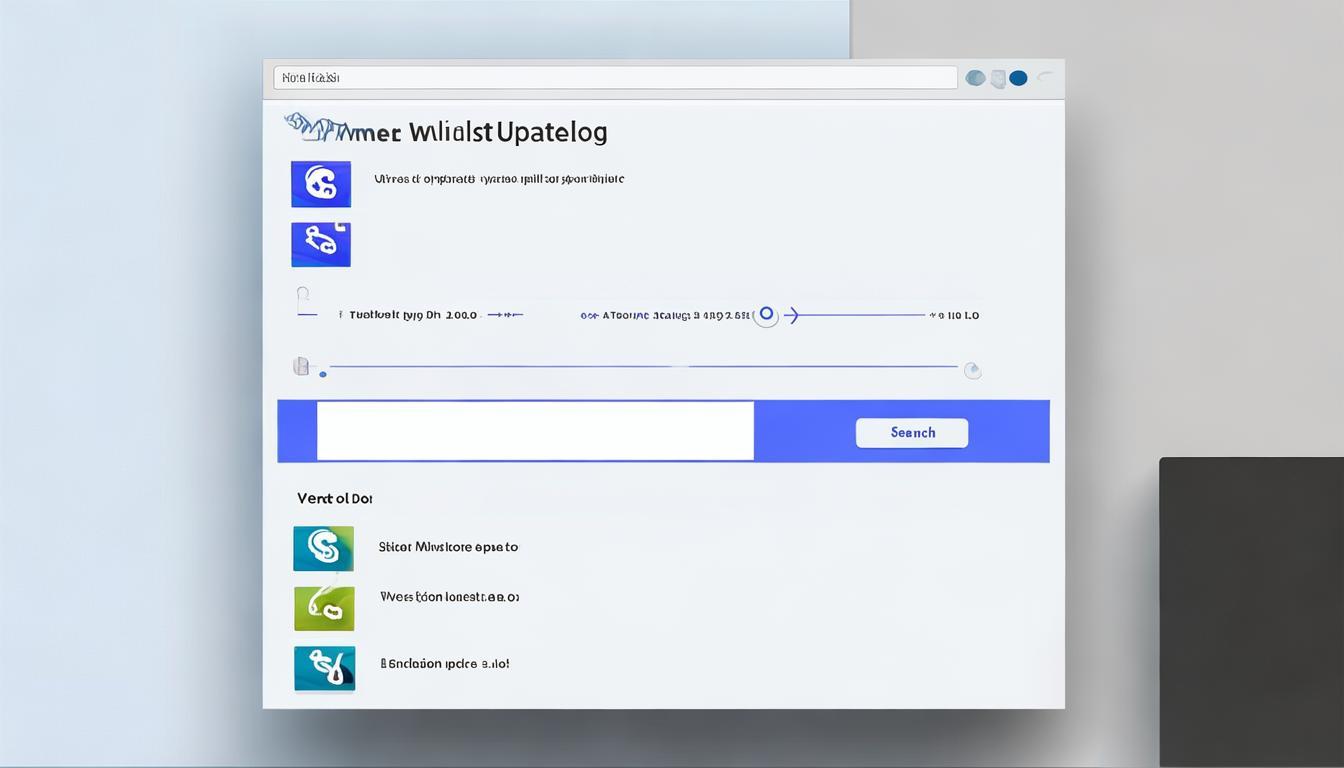Open the teal icon beside 'Sticor Mlivsicore'
The image size is (1344, 768).
pos(323,548)
